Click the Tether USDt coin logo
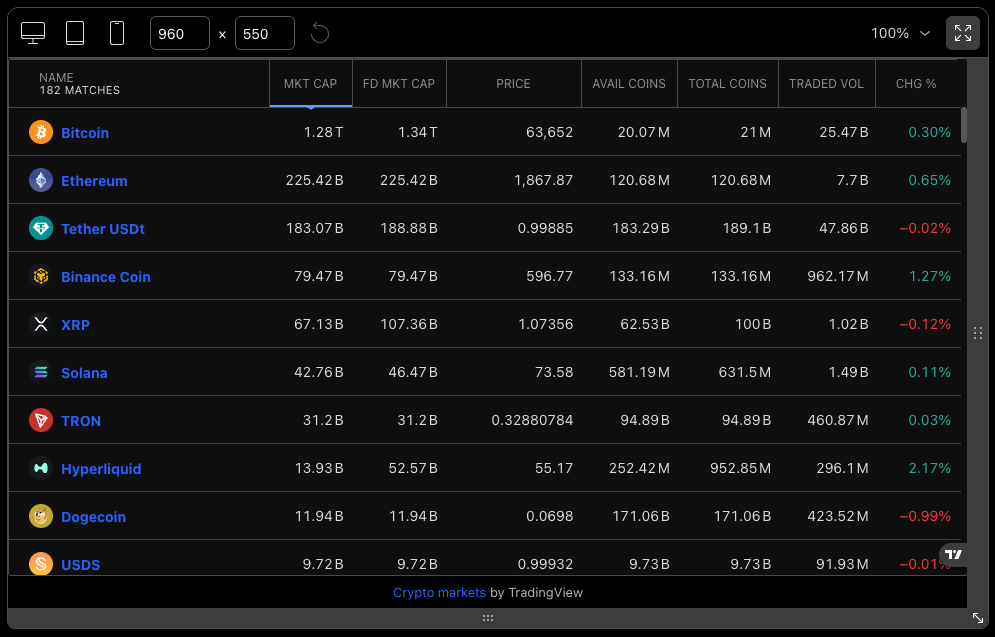Viewport: 995px width, 637px height. (x=41, y=228)
